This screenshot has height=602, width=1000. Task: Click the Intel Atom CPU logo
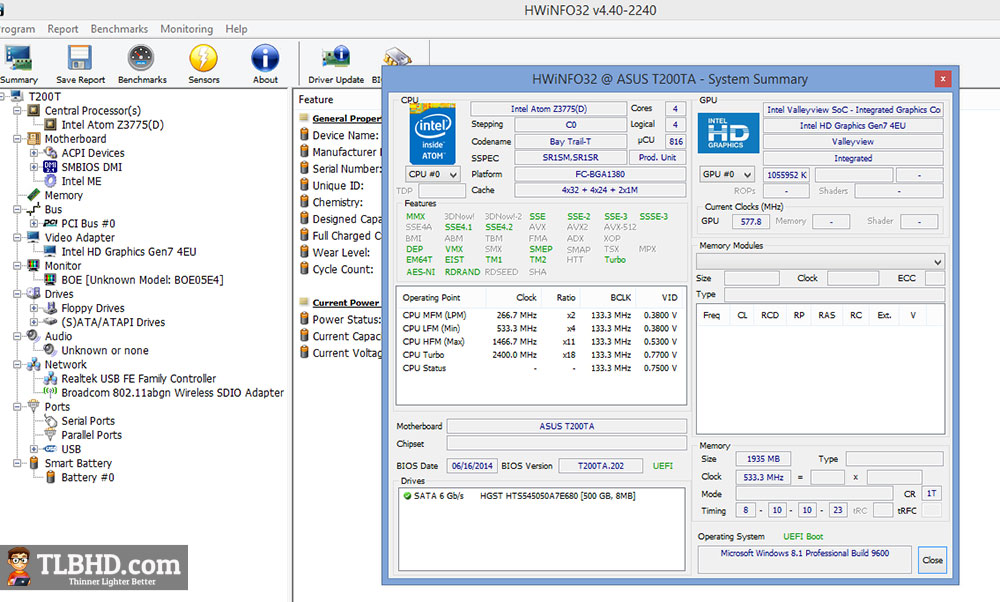[x=432, y=133]
